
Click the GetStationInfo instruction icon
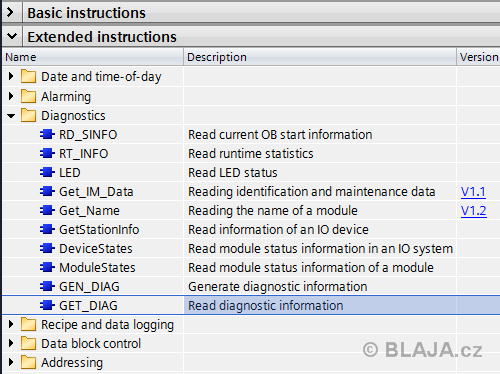tap(47, 229)
